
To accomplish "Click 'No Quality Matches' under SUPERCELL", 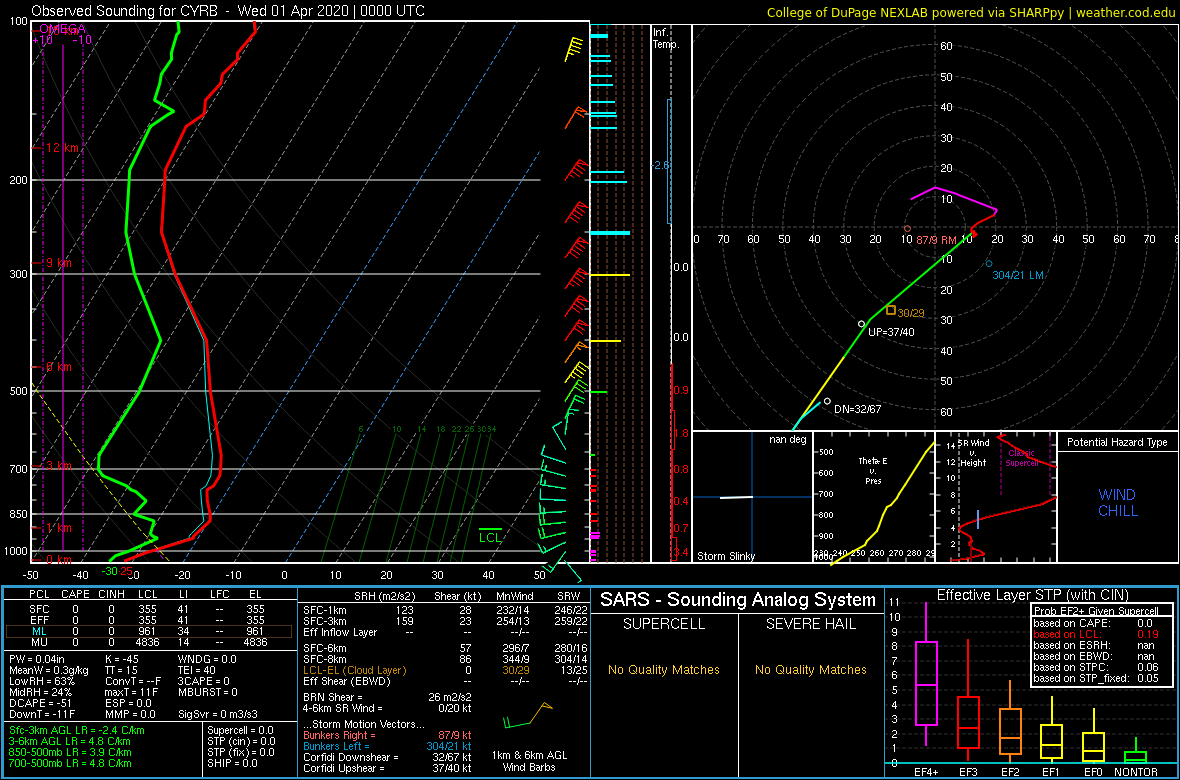I will point(664,670).
